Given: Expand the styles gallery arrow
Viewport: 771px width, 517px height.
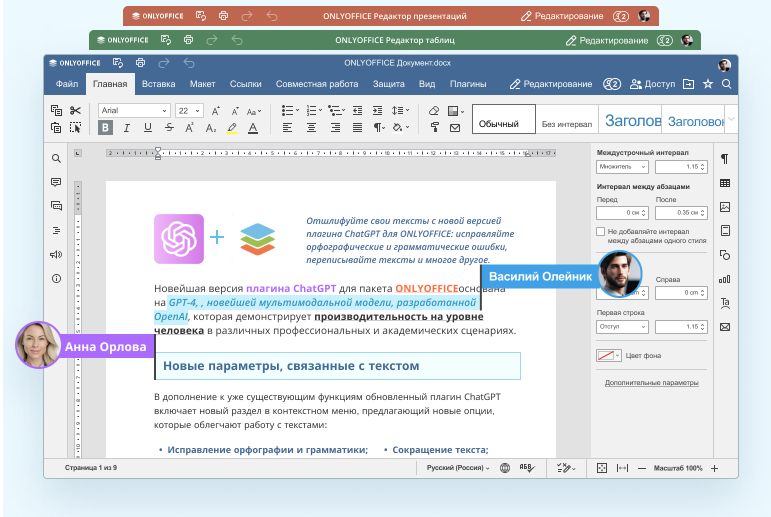Looking at the screenshot, I should point(731,119).
